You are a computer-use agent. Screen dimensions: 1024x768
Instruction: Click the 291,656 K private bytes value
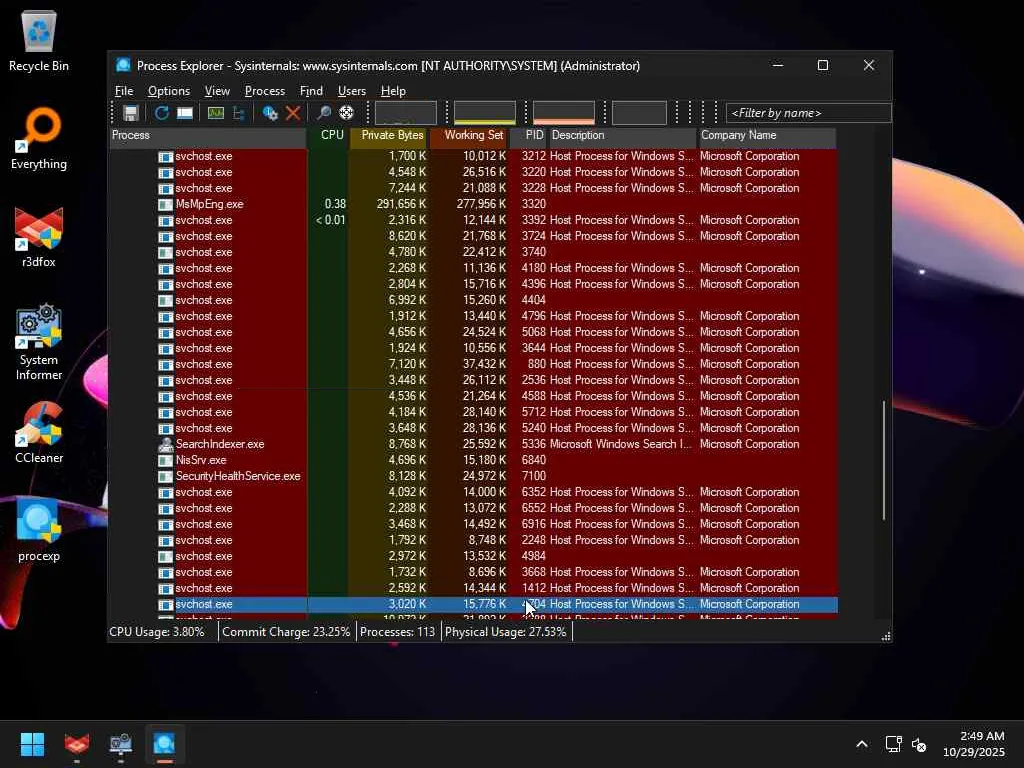[401, 204]
